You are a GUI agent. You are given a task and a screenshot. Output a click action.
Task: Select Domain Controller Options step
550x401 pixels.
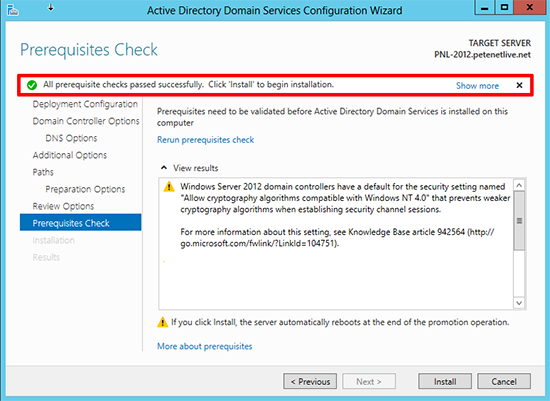(86, 121)
